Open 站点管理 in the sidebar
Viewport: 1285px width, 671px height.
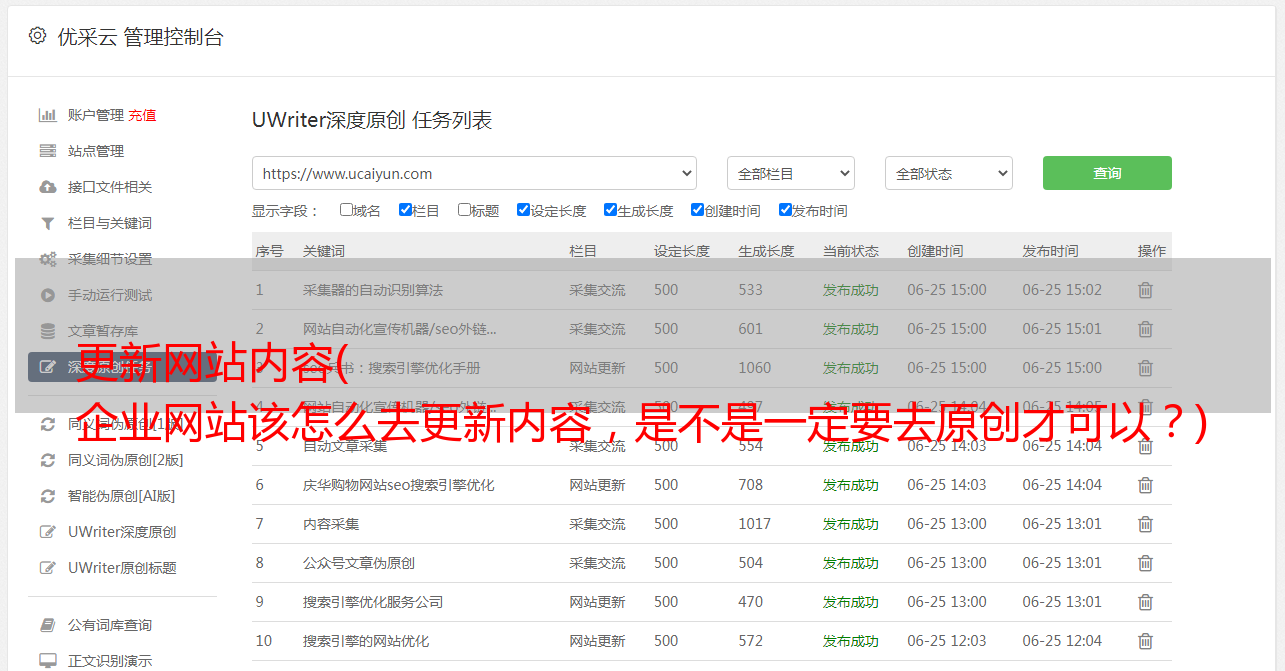[96, 151]
